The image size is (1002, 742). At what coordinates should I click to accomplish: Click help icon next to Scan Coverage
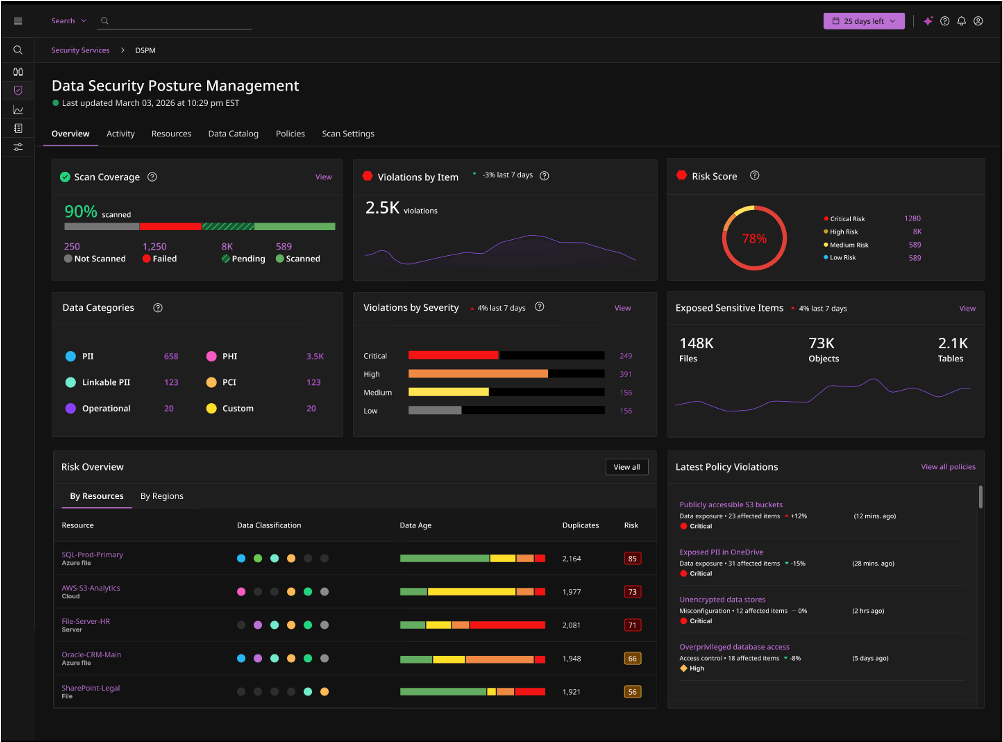pos(152,177)
